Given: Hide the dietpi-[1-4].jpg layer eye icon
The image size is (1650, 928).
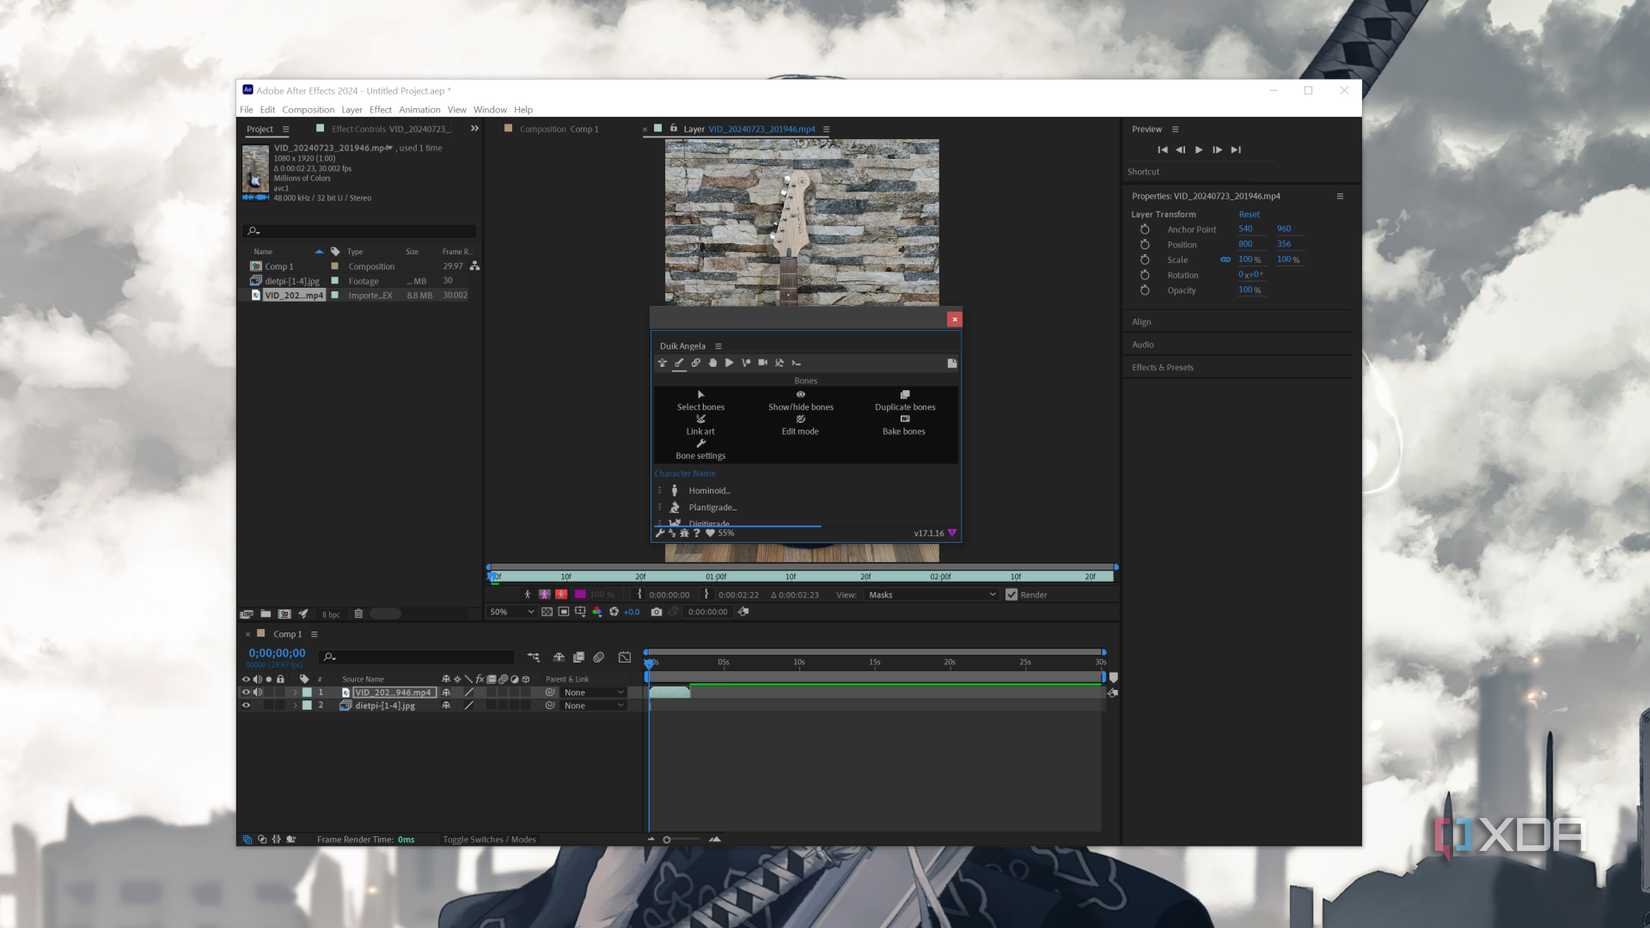Looking at the screenshot, I should (x=247, y=705).
